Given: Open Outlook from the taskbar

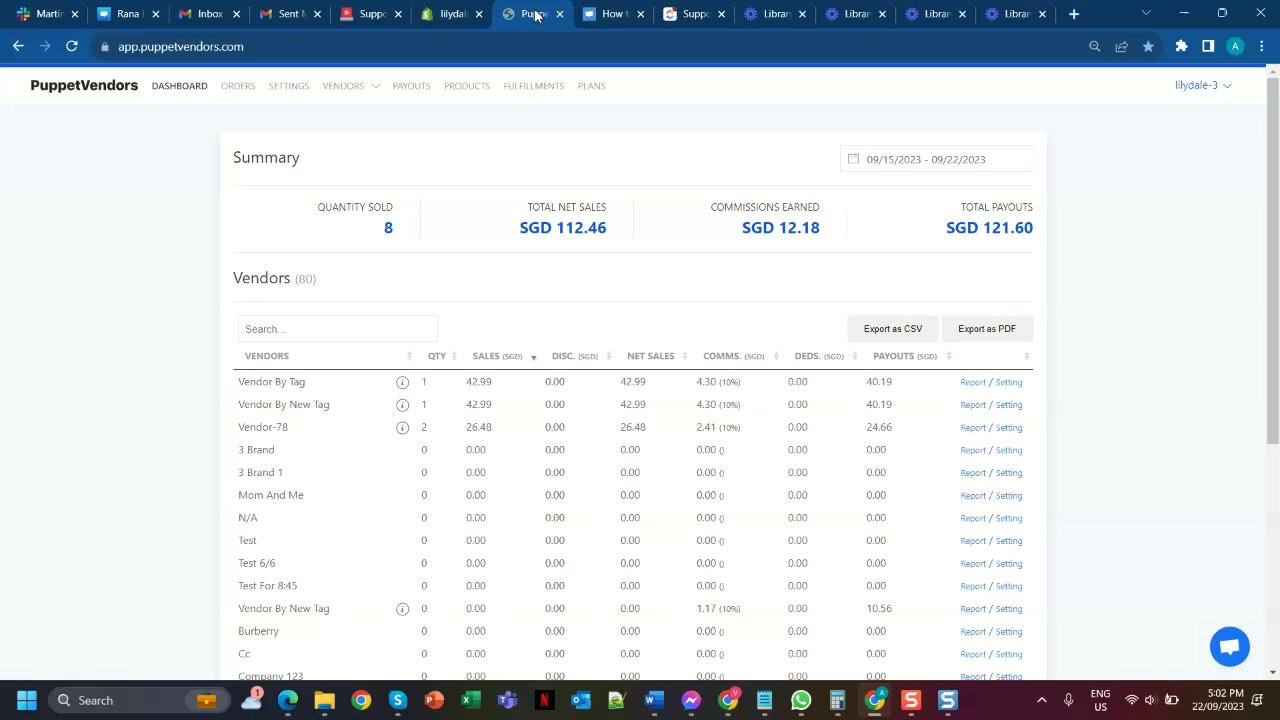Looking at the screenshot, I should point(581,700).
